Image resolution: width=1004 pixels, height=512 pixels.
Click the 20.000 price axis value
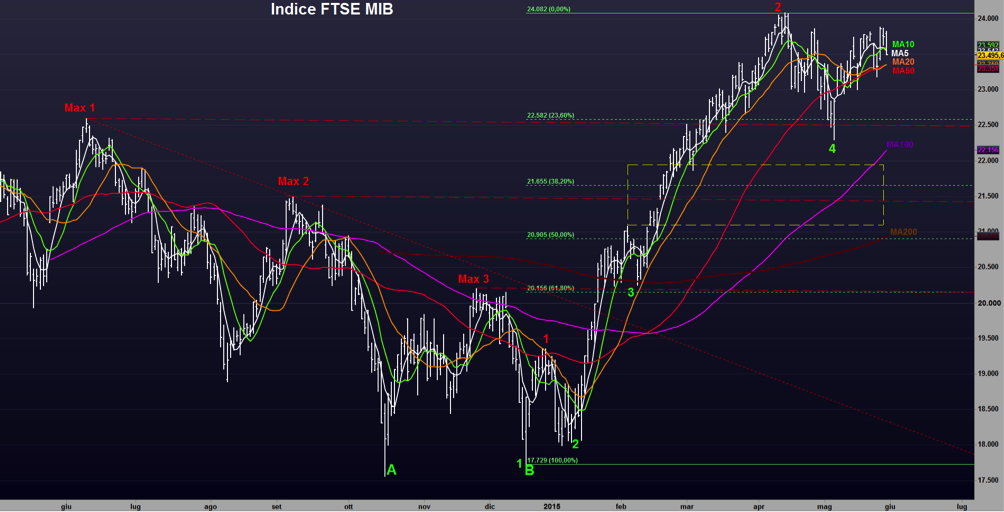[987, 303]
